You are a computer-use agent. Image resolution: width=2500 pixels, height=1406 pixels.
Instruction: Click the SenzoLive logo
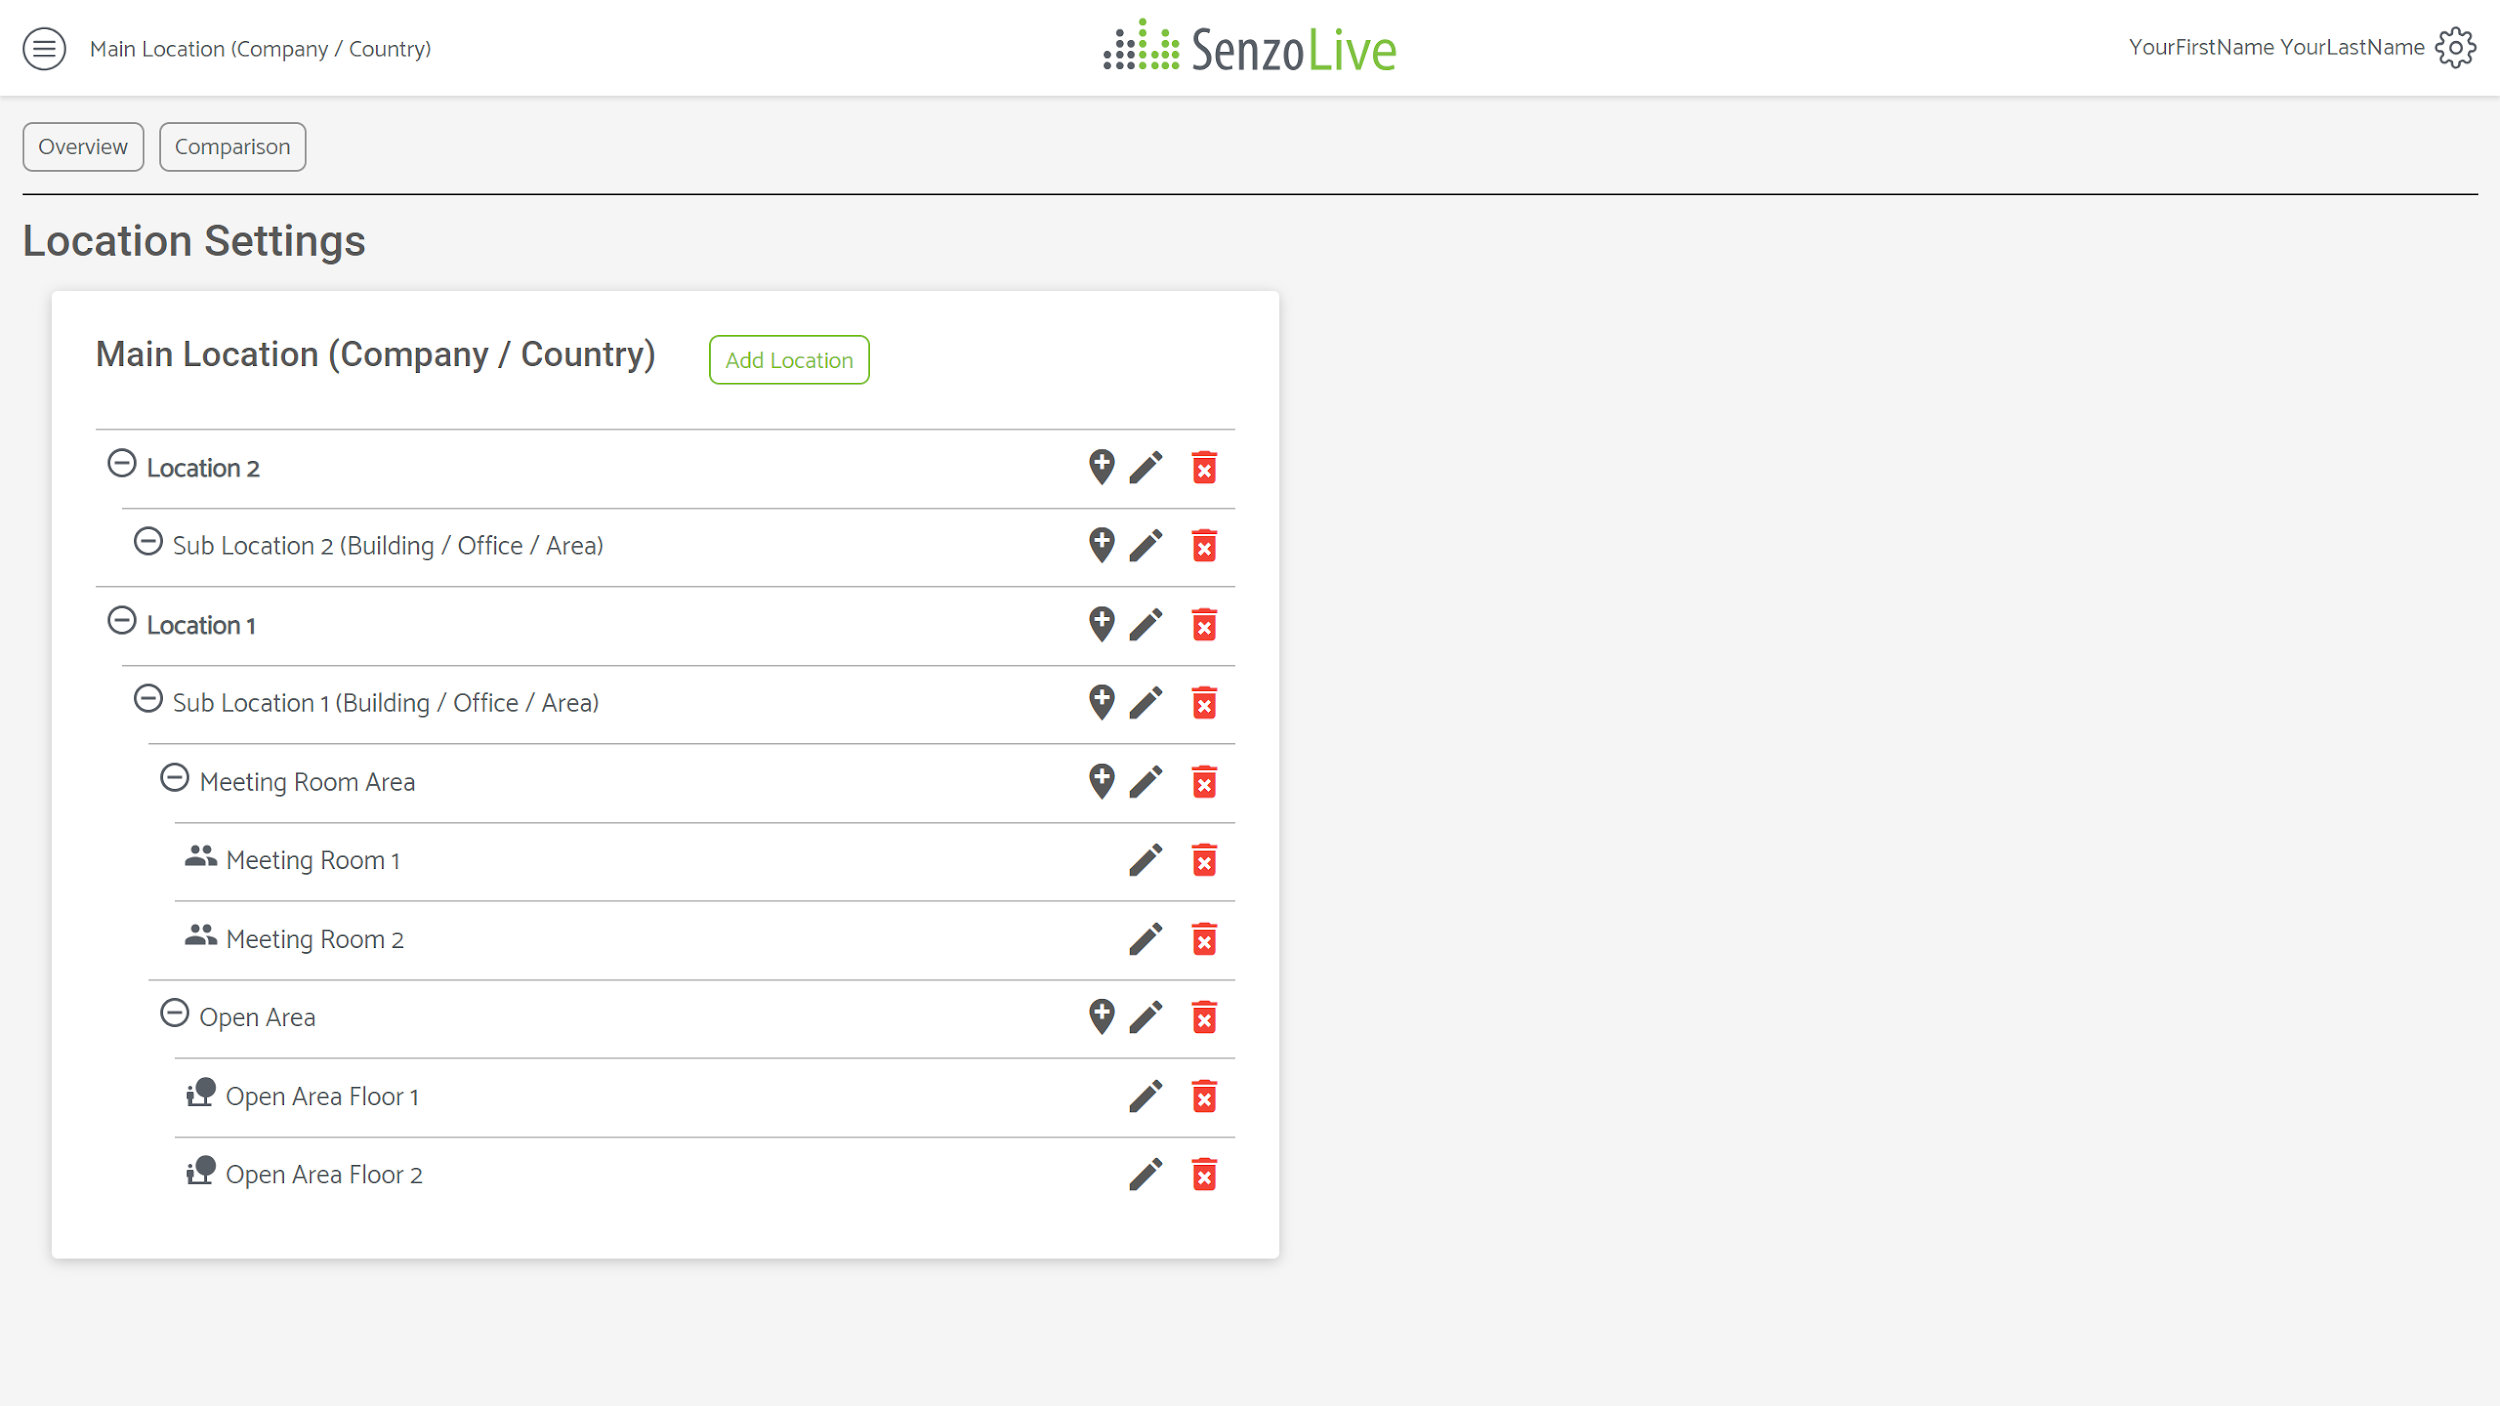tap(1249, 47)
